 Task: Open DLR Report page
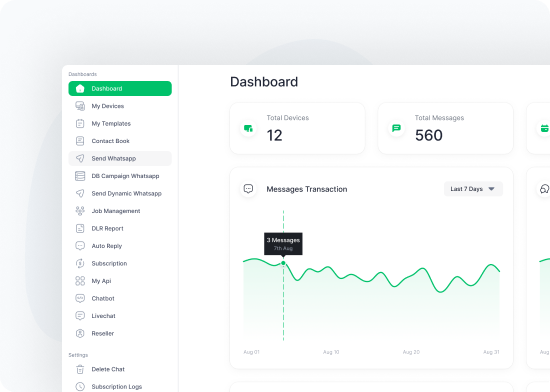pos(120,229)
